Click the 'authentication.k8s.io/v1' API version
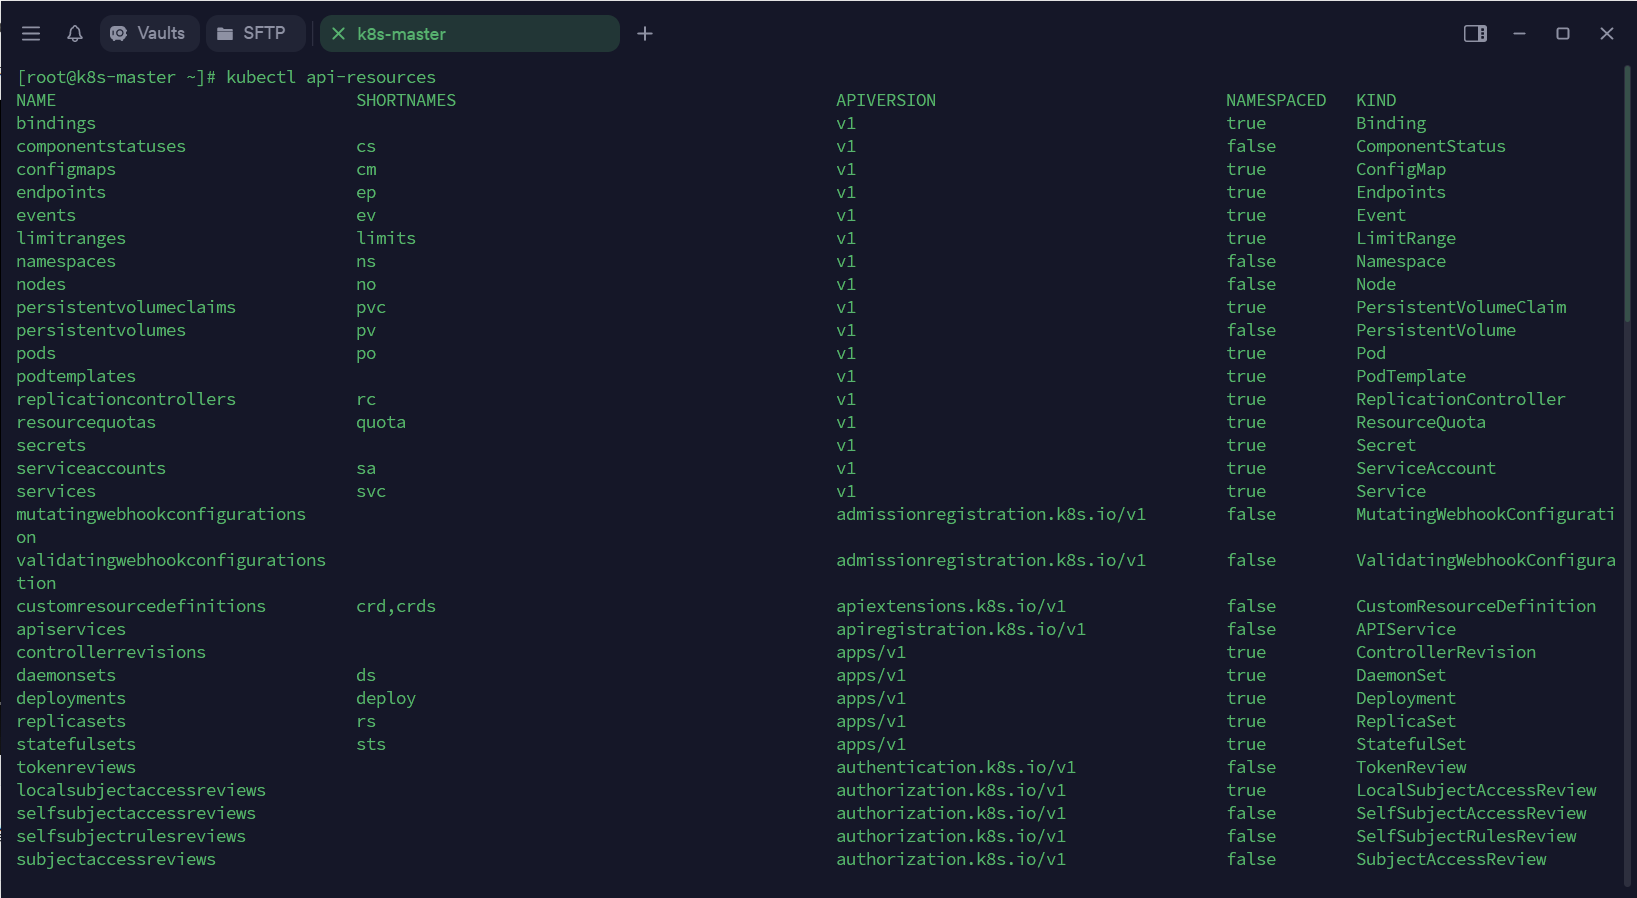Image resolution: width=1637 pixels, height=898 pixels. coord(956,767)
